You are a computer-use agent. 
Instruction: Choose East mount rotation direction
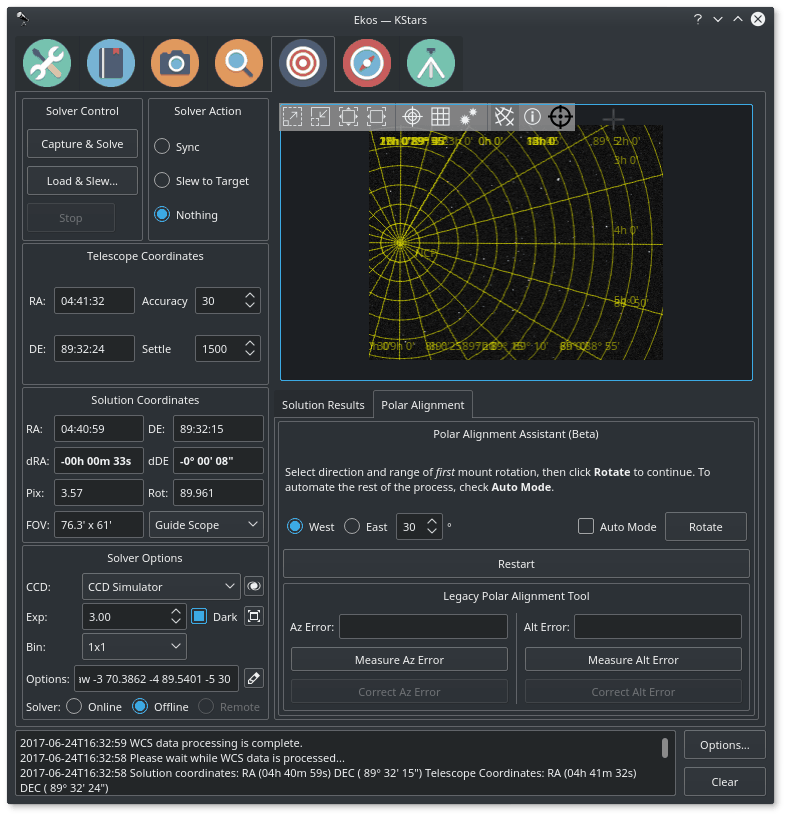pyautogui.click(x=352, y=527)
